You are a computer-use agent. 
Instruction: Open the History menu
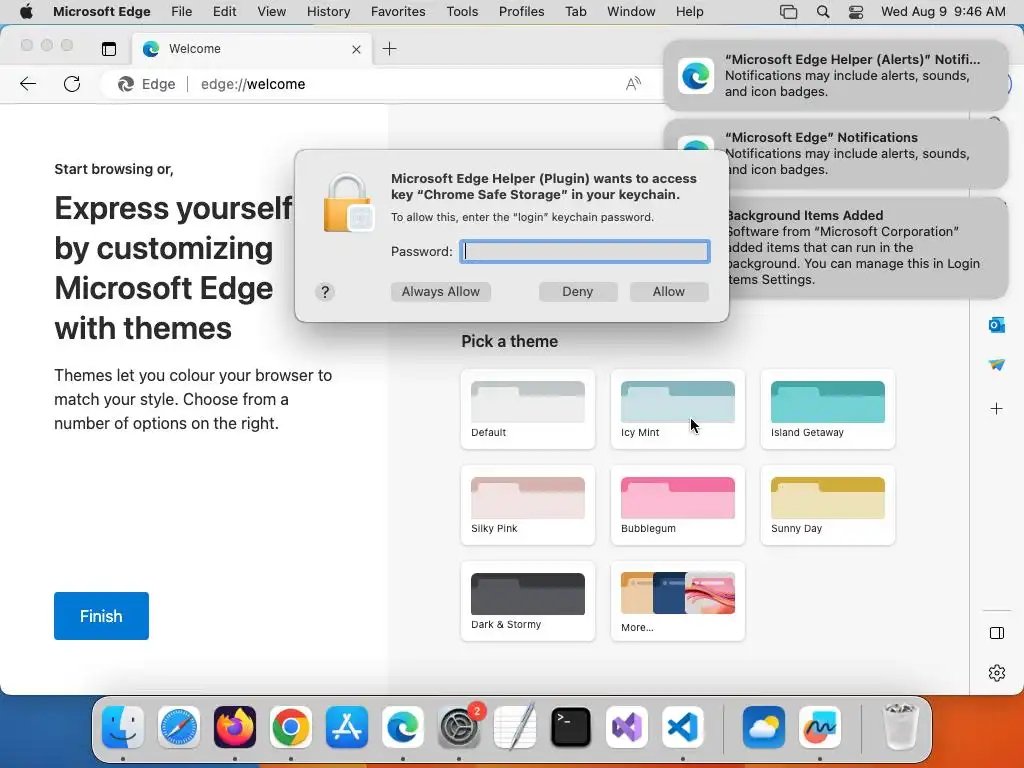[328, 12]
